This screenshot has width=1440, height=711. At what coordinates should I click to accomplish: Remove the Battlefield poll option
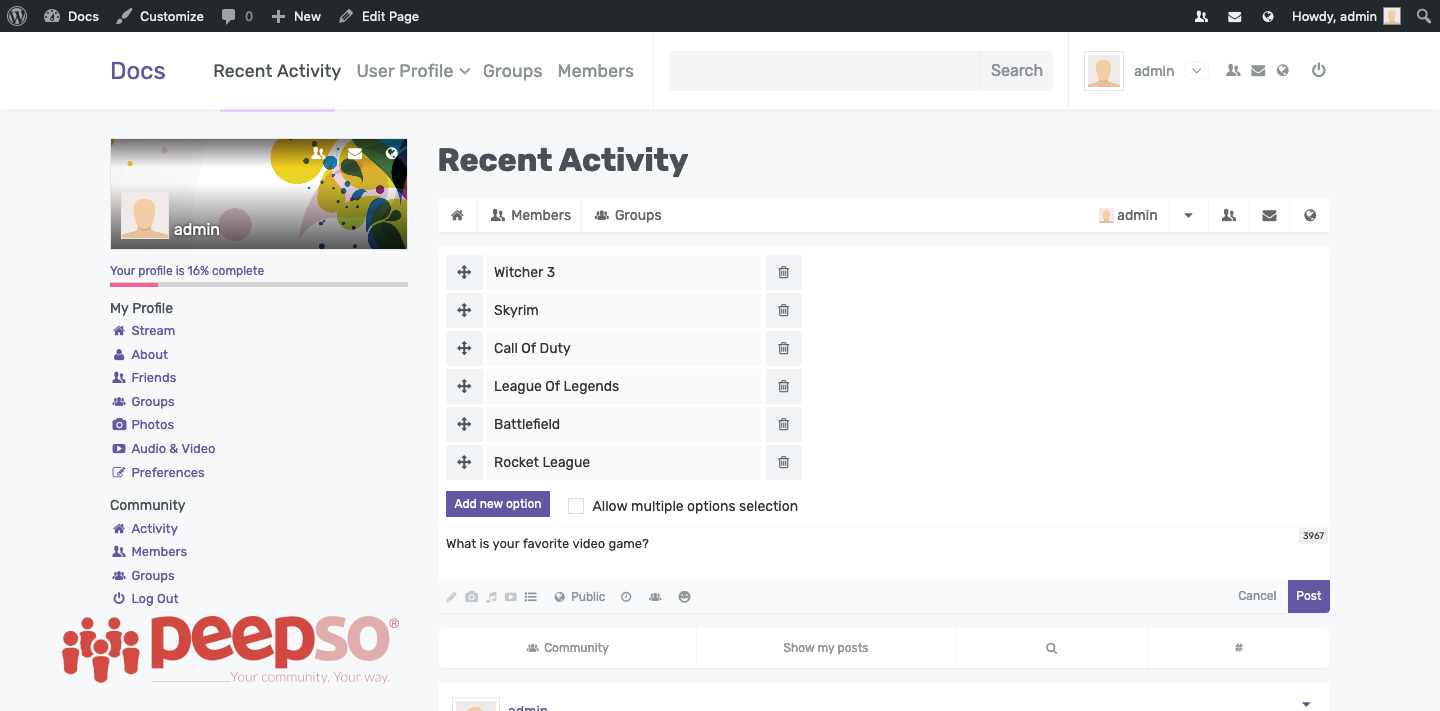[784, 424]
